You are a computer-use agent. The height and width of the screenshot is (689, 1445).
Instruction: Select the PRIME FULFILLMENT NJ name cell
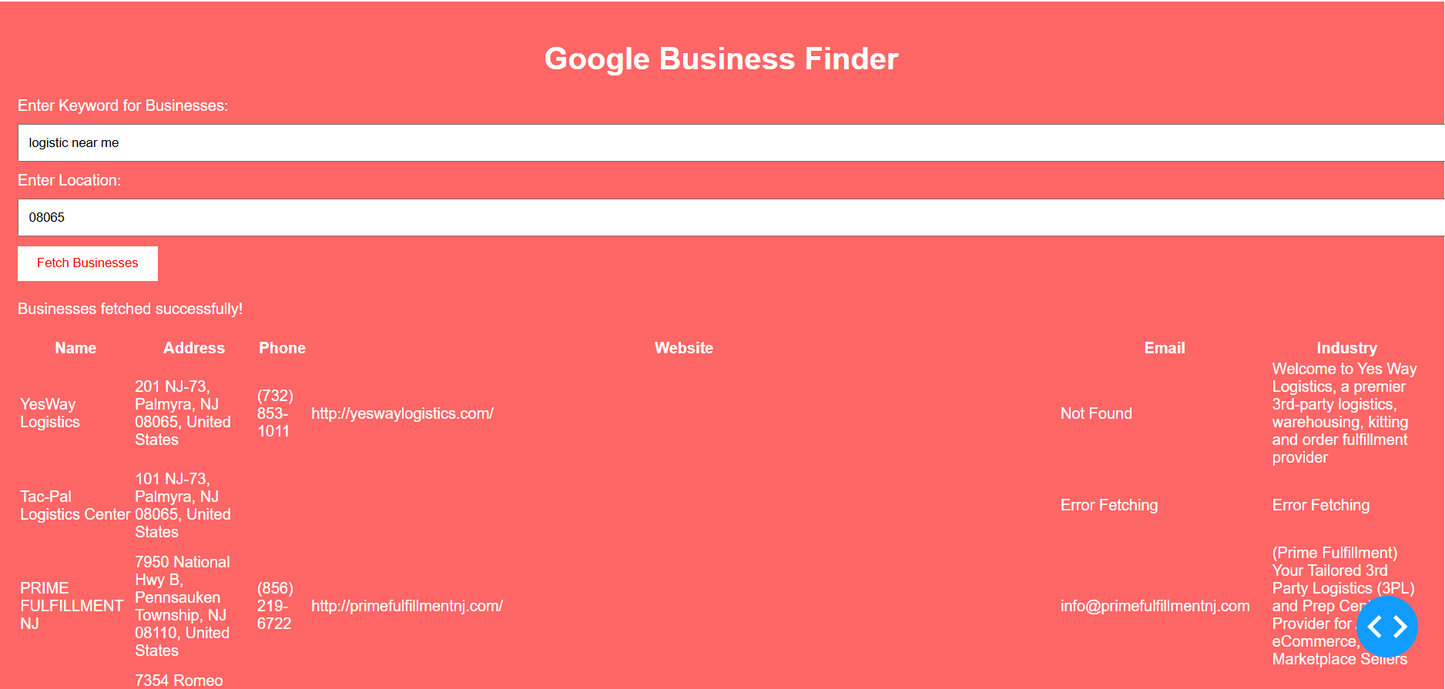(x=72, y=605)
